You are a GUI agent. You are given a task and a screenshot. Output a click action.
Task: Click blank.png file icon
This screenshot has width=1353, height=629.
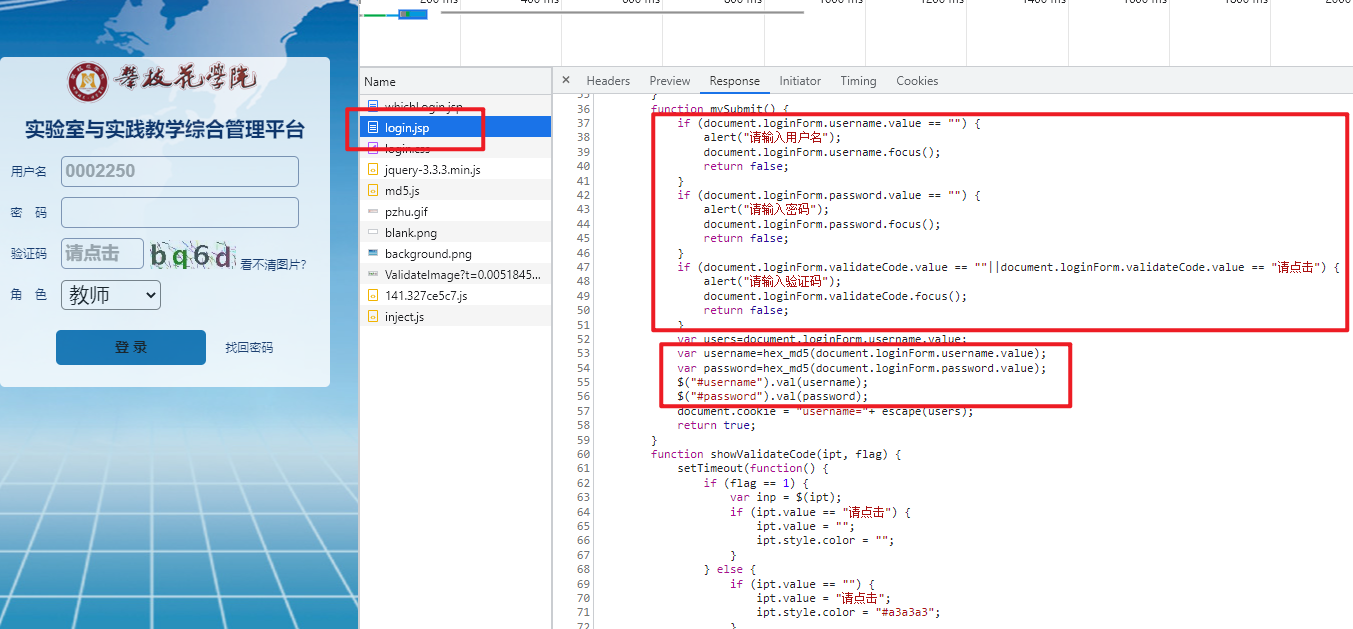373,232
